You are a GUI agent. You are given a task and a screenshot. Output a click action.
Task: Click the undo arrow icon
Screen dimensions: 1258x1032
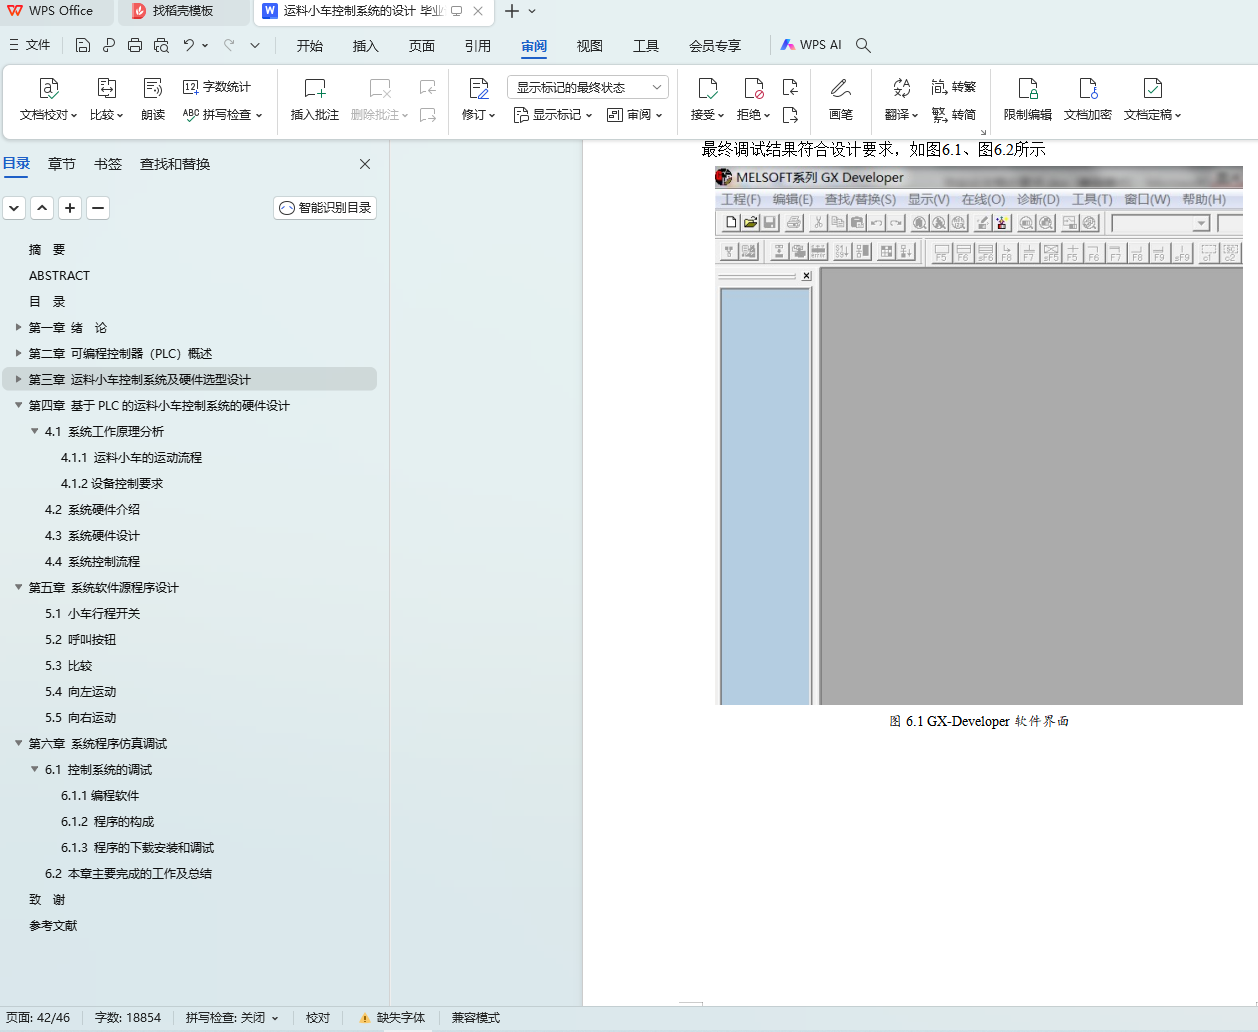(x=188, y=45)
